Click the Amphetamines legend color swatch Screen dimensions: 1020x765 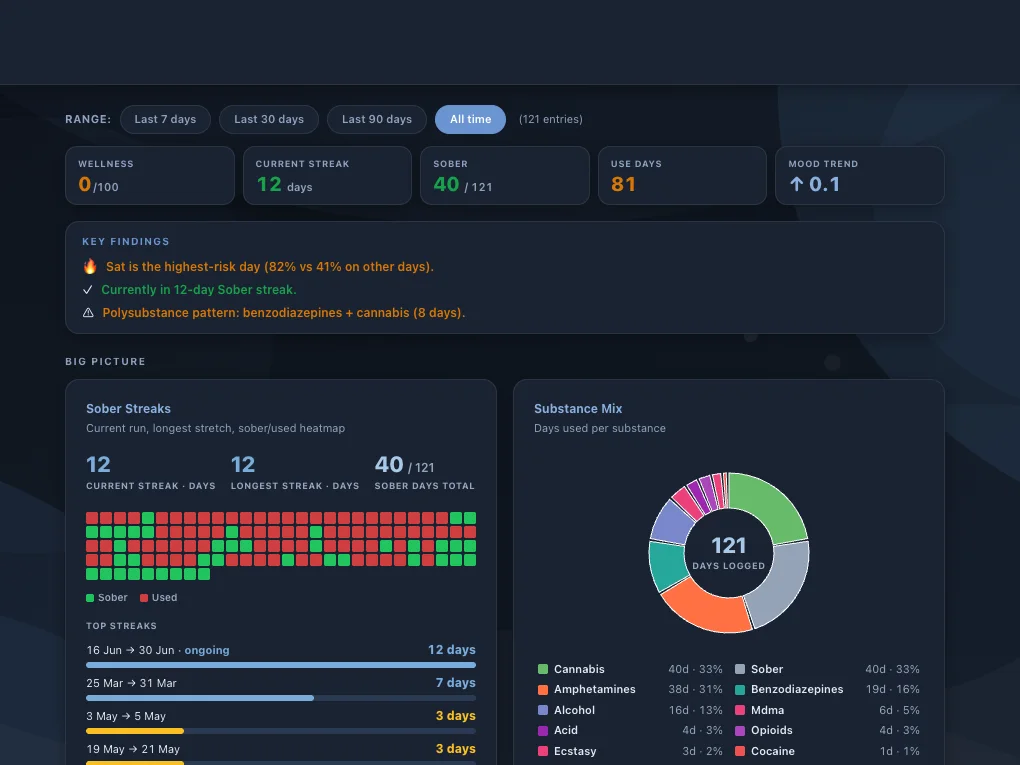click(543, 690)
